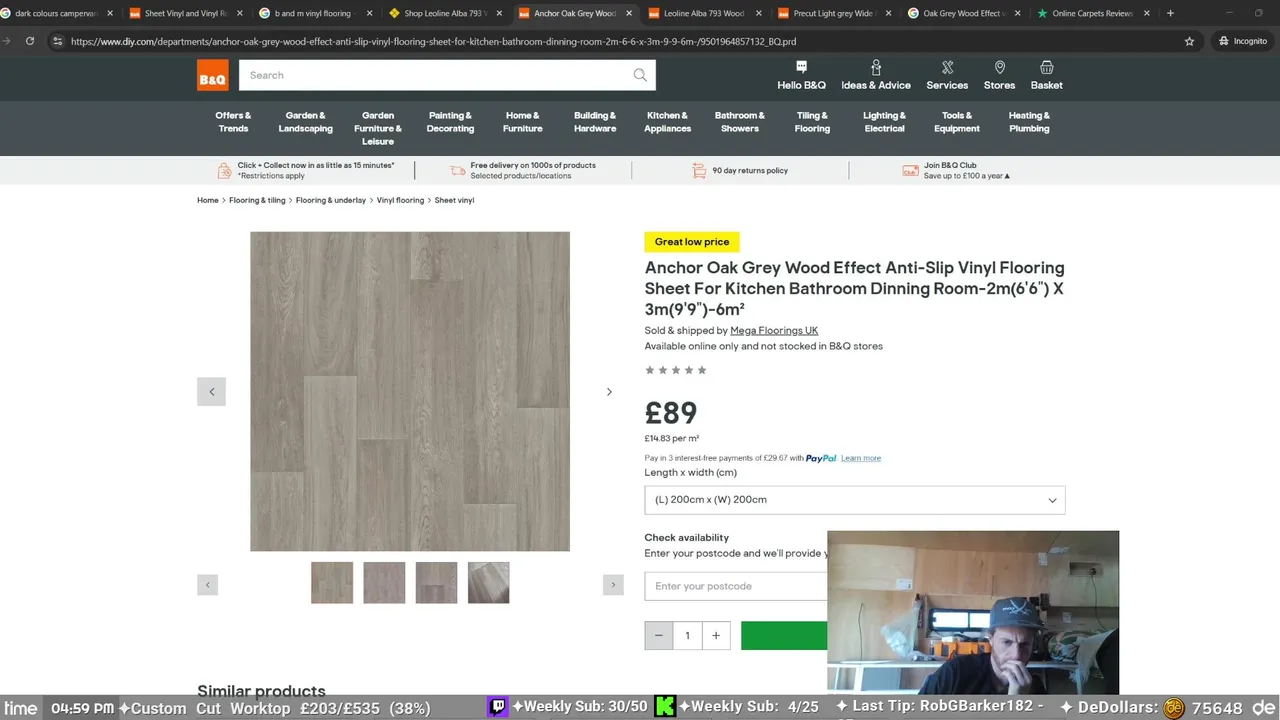Open Building & Hardware menu

(x=595, y=122)
